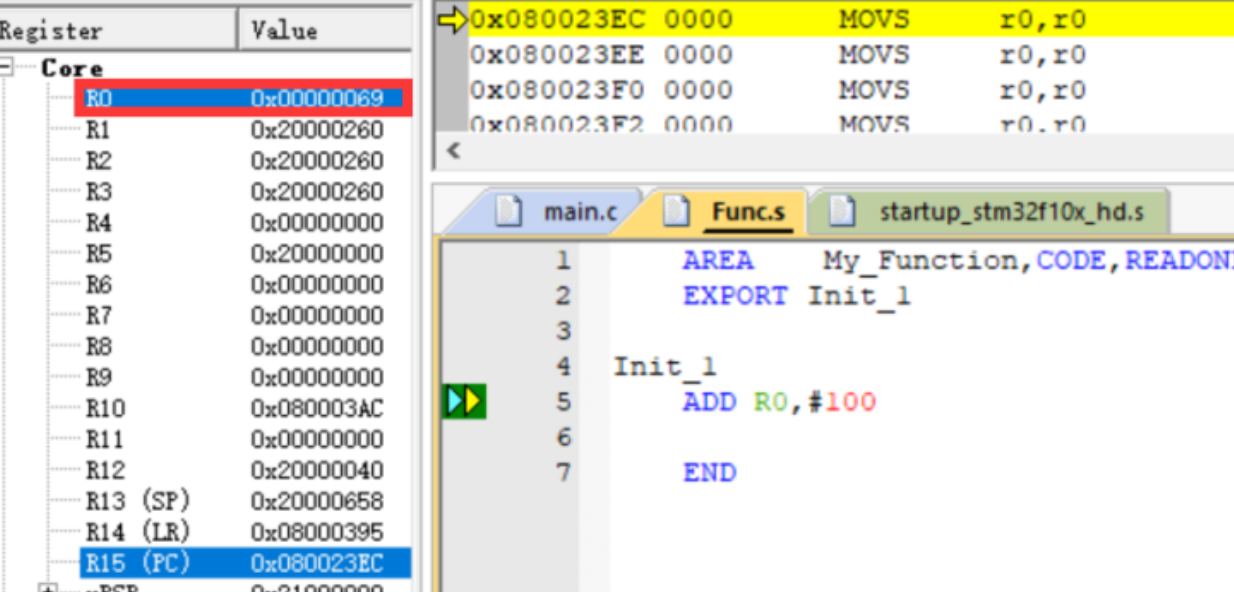Click the R10 value 0x080003AC
The image size is (1234, 592).
317,409
